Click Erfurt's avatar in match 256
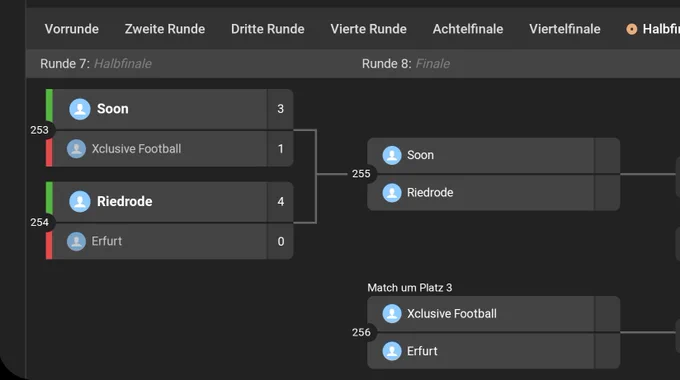 (392, 351)
